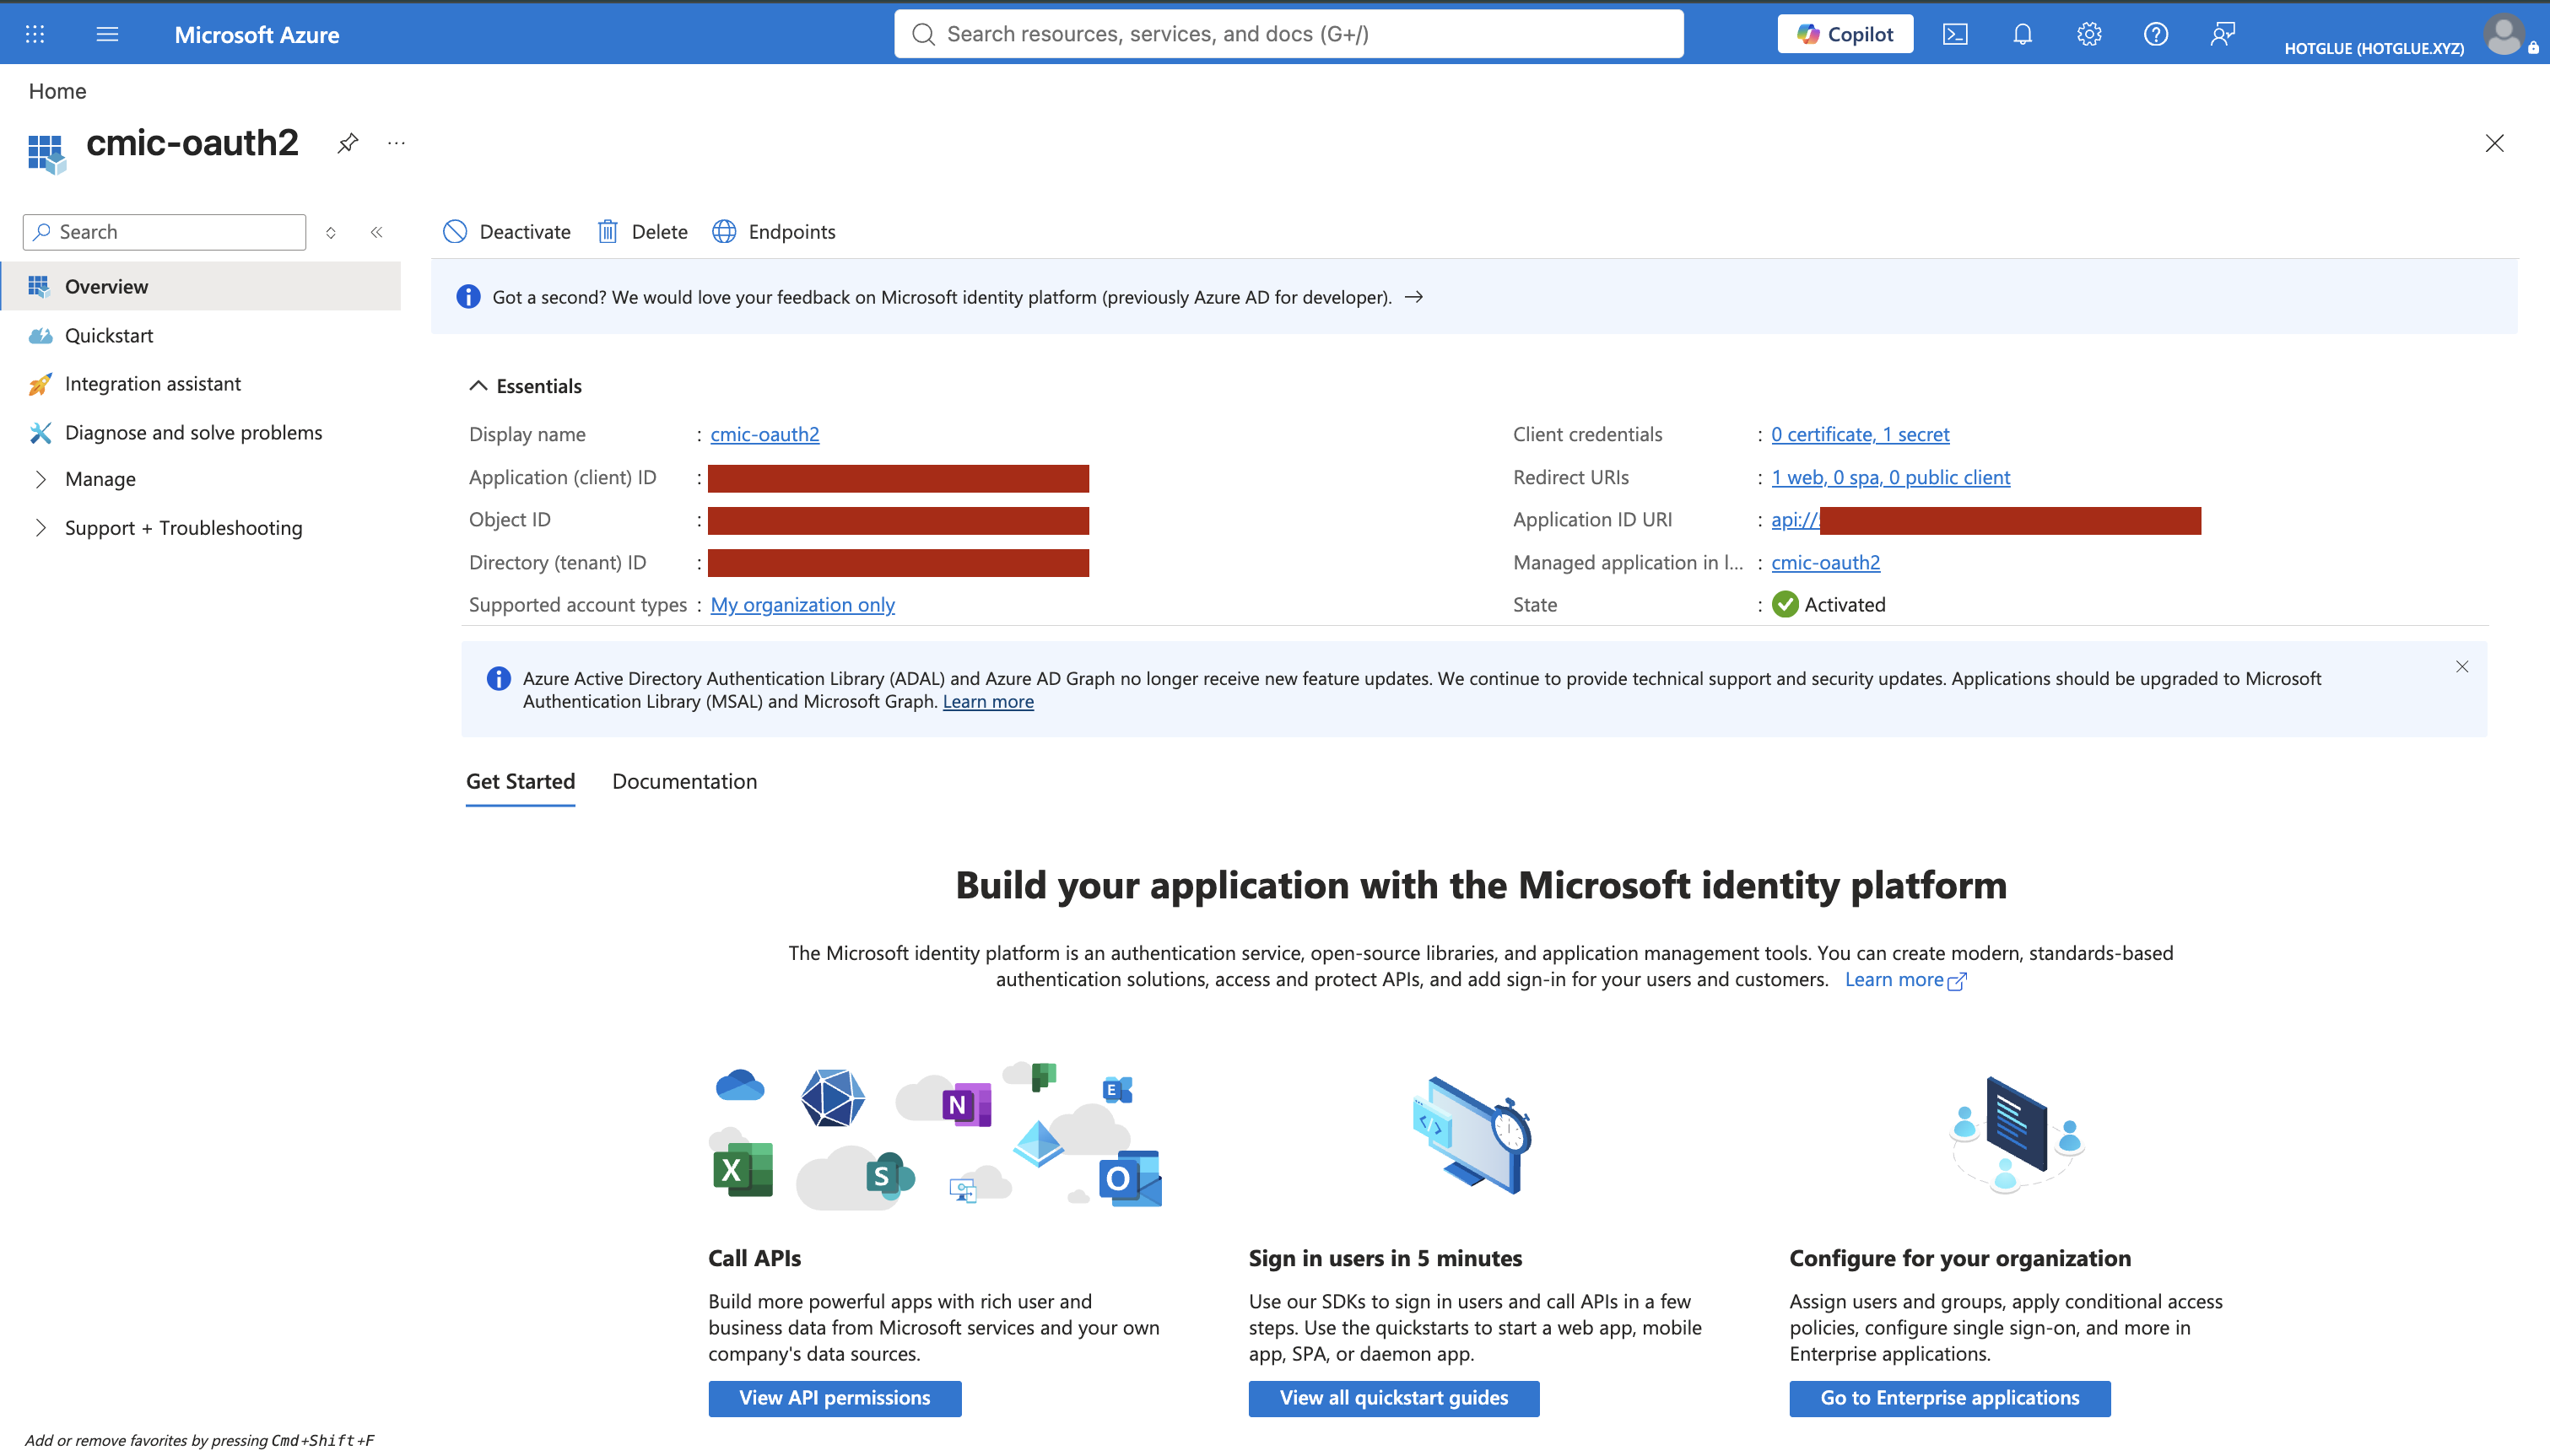Viewport: 2550px width, 1456px height.
Task: Collapse the Essentials section
Action: tap(525, 386)
